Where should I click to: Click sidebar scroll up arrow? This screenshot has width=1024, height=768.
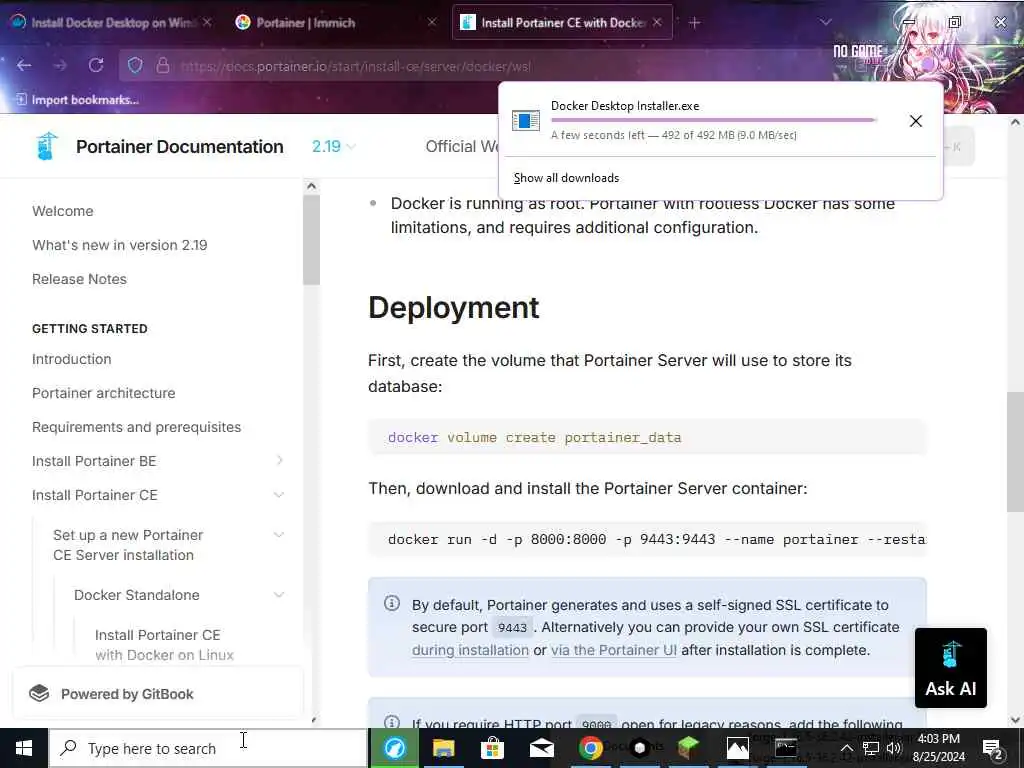point(312,186)
